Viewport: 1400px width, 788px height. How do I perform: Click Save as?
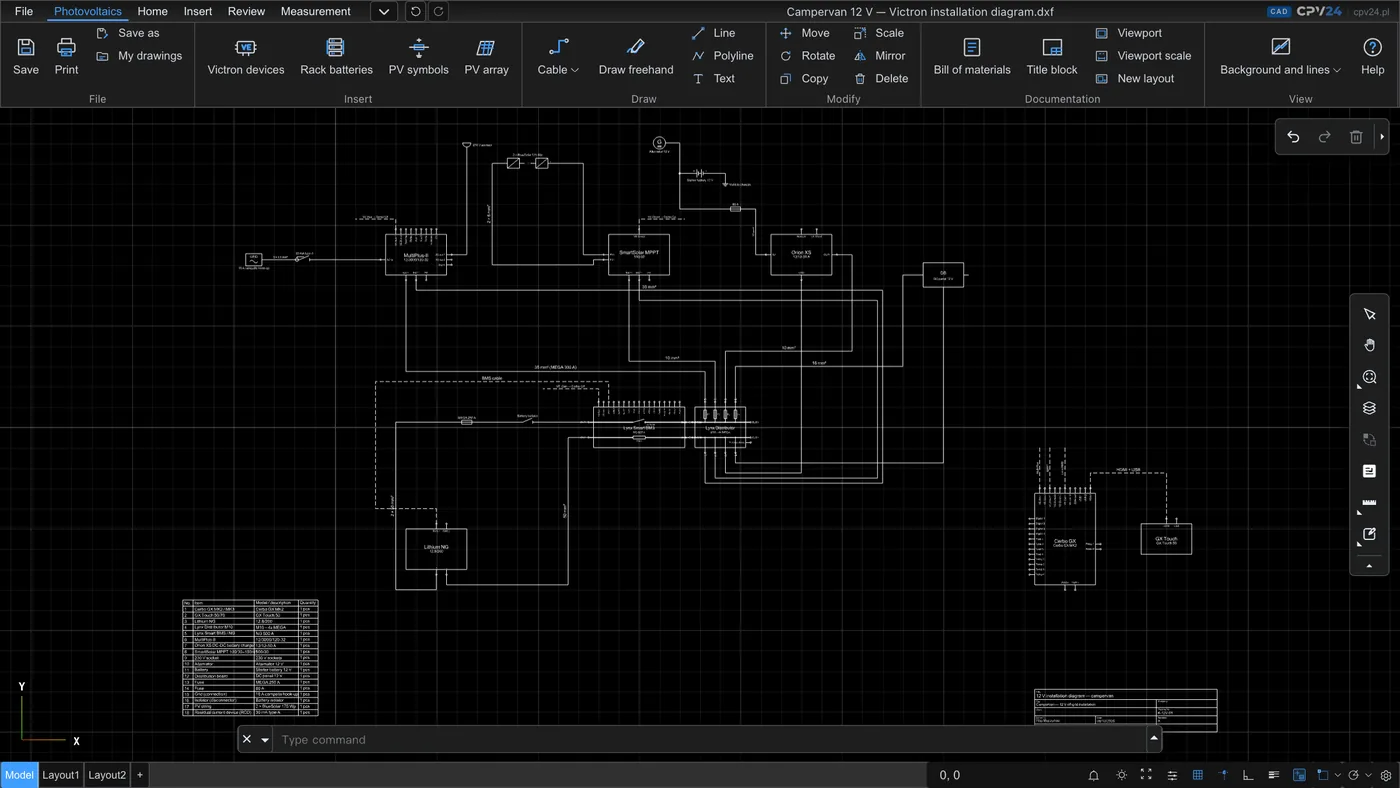[128, 33]
